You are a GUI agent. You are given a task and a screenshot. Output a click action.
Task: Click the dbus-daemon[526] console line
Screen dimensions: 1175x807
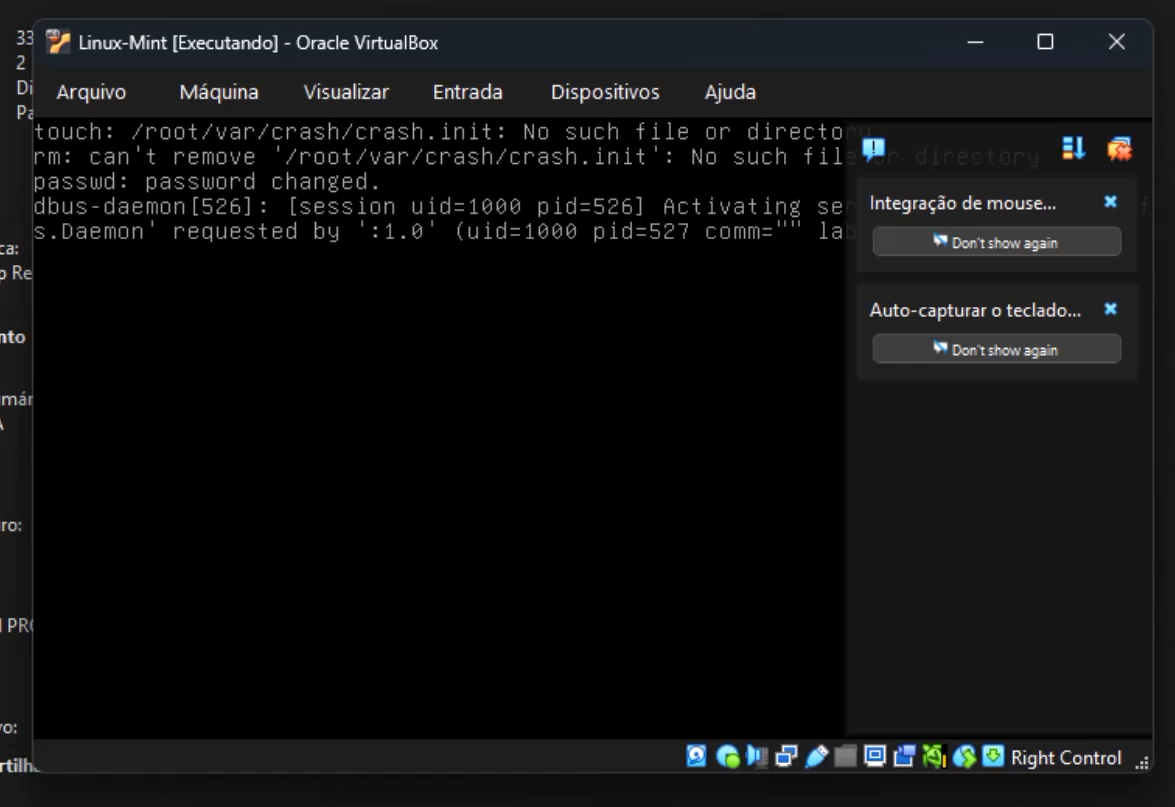click(x=439, y=207)
